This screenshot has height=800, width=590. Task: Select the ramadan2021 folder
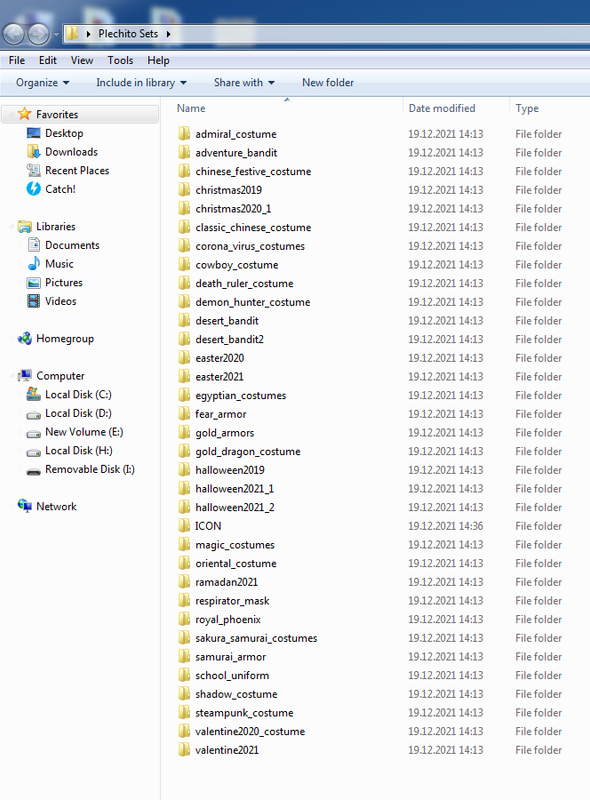click(227, 582)
